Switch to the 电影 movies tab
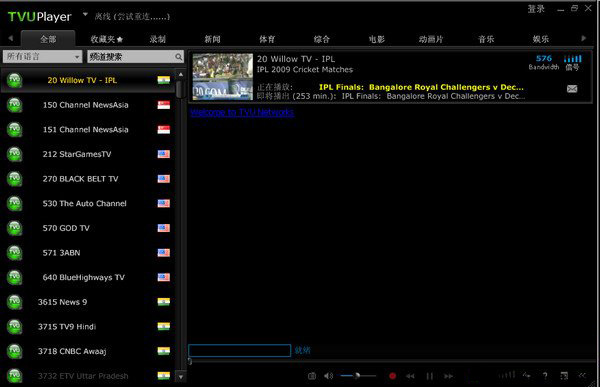 click(x=377, y=39)
